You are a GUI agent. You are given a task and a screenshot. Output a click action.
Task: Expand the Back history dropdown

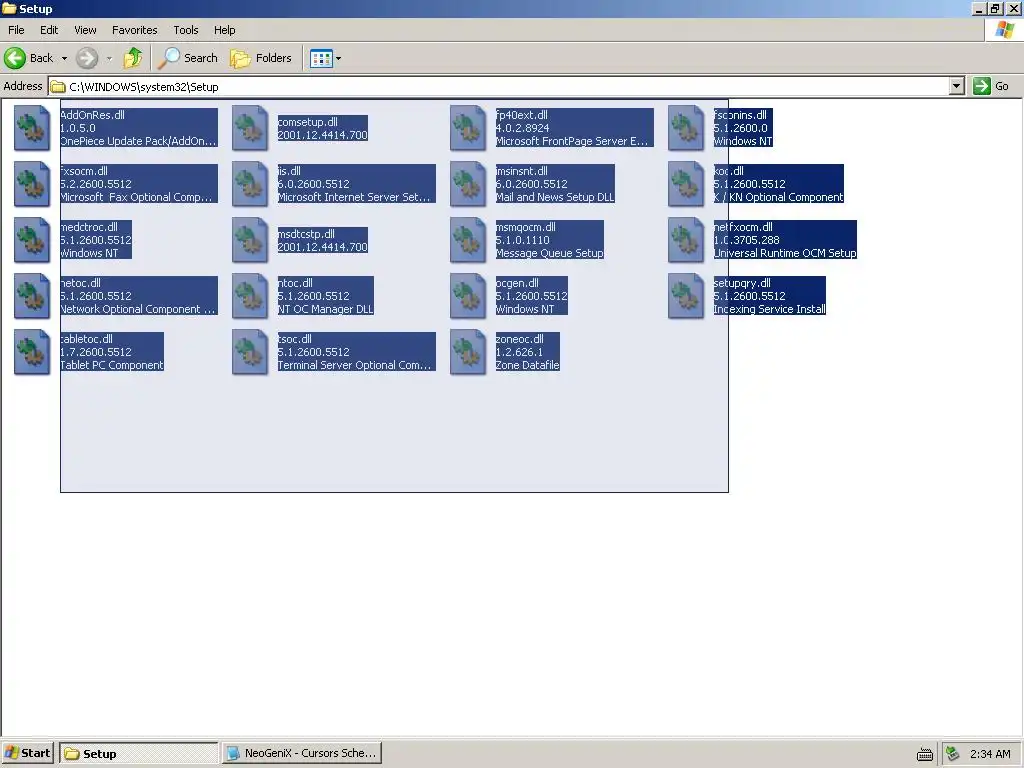(x=65, y=58)
